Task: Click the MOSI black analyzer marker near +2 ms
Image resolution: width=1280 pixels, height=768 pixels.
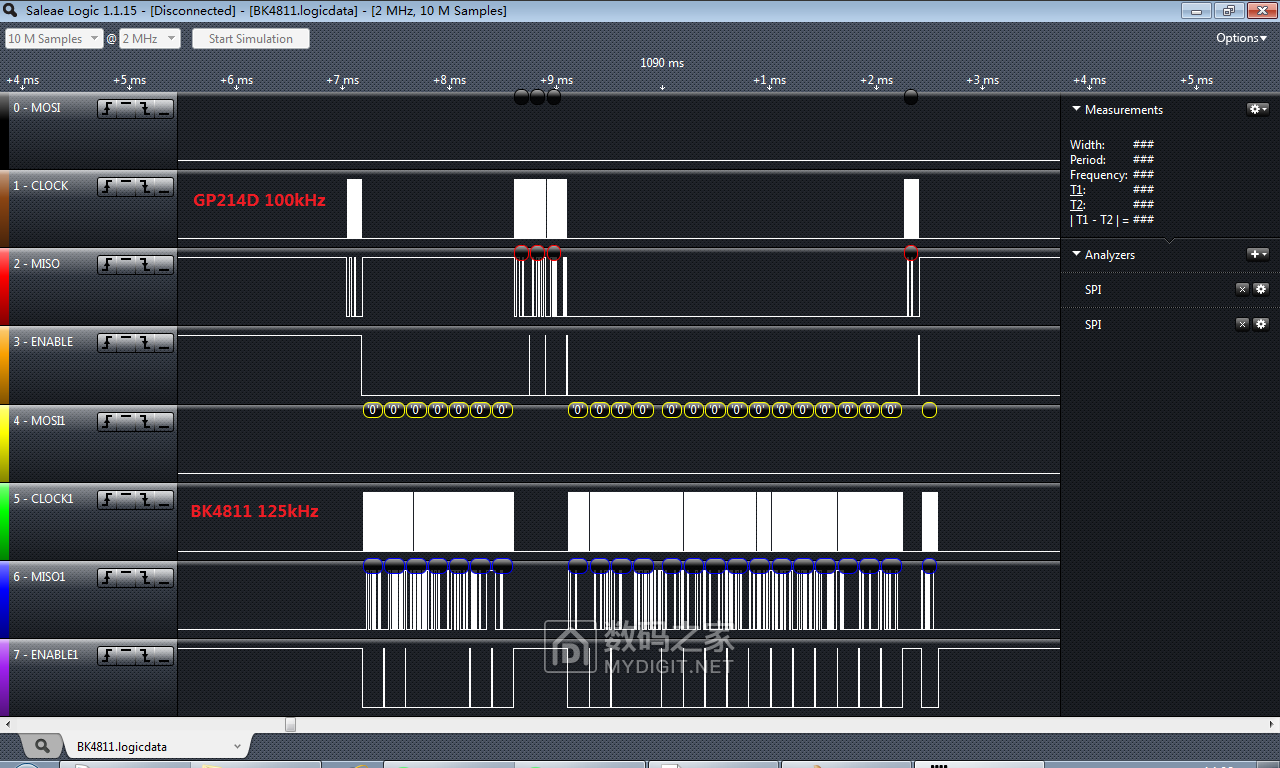Action: pos(910,97)
